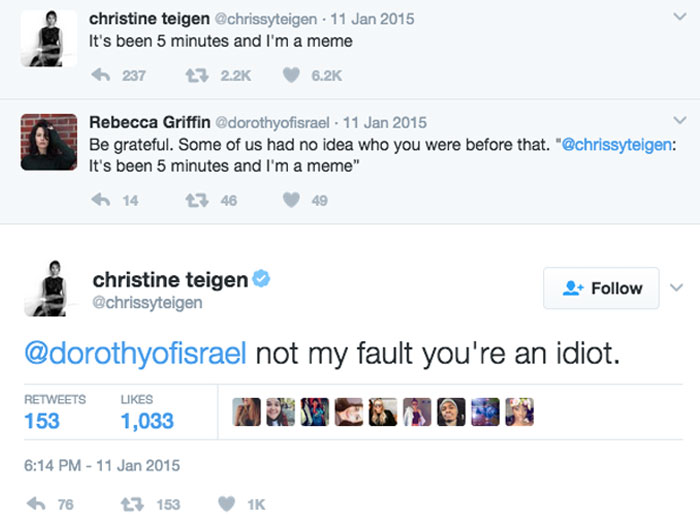Retweet the main tweet with 153 retweets
Screen dimensions: 700x518
click(x=130, y=504)
